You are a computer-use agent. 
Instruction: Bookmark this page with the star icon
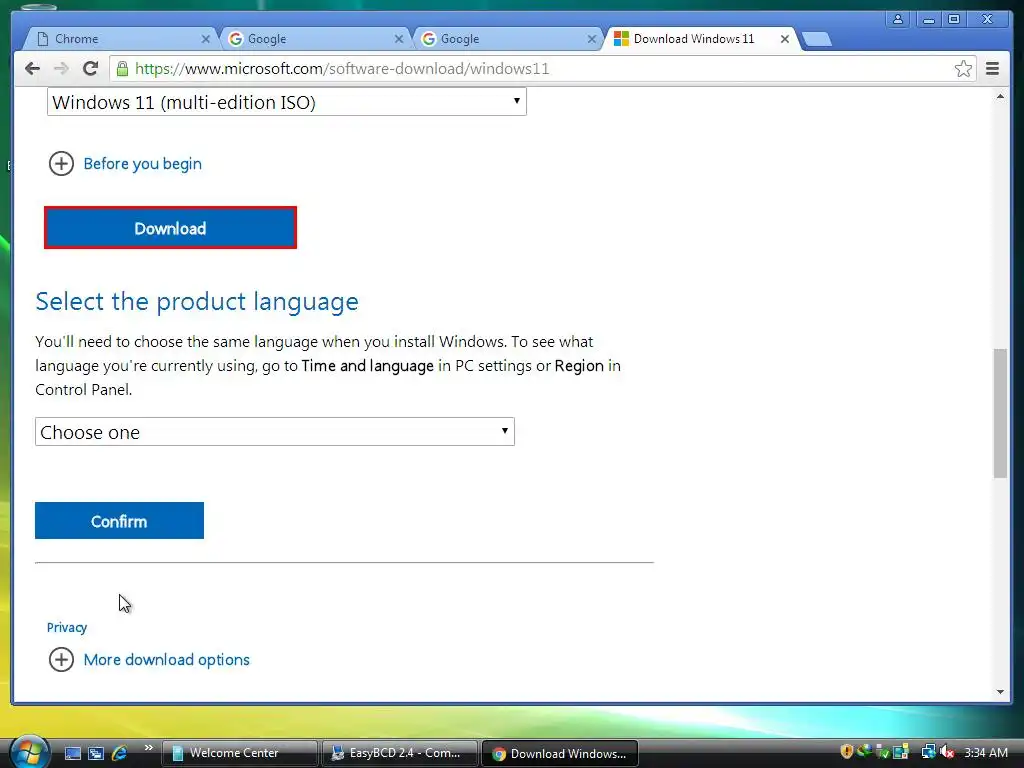coord(963,69)
